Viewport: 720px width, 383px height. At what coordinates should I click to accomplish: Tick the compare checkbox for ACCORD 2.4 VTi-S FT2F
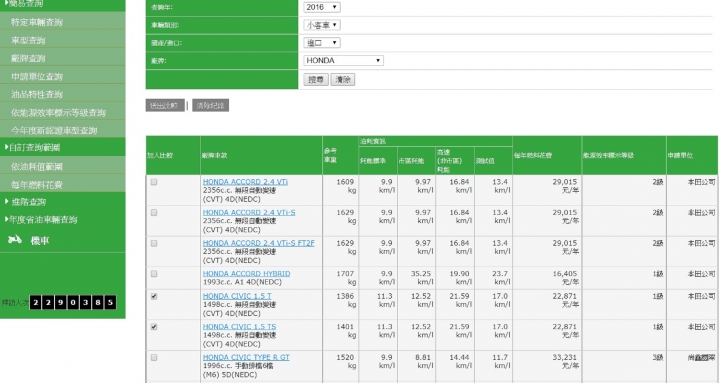[x=154, y=243]
